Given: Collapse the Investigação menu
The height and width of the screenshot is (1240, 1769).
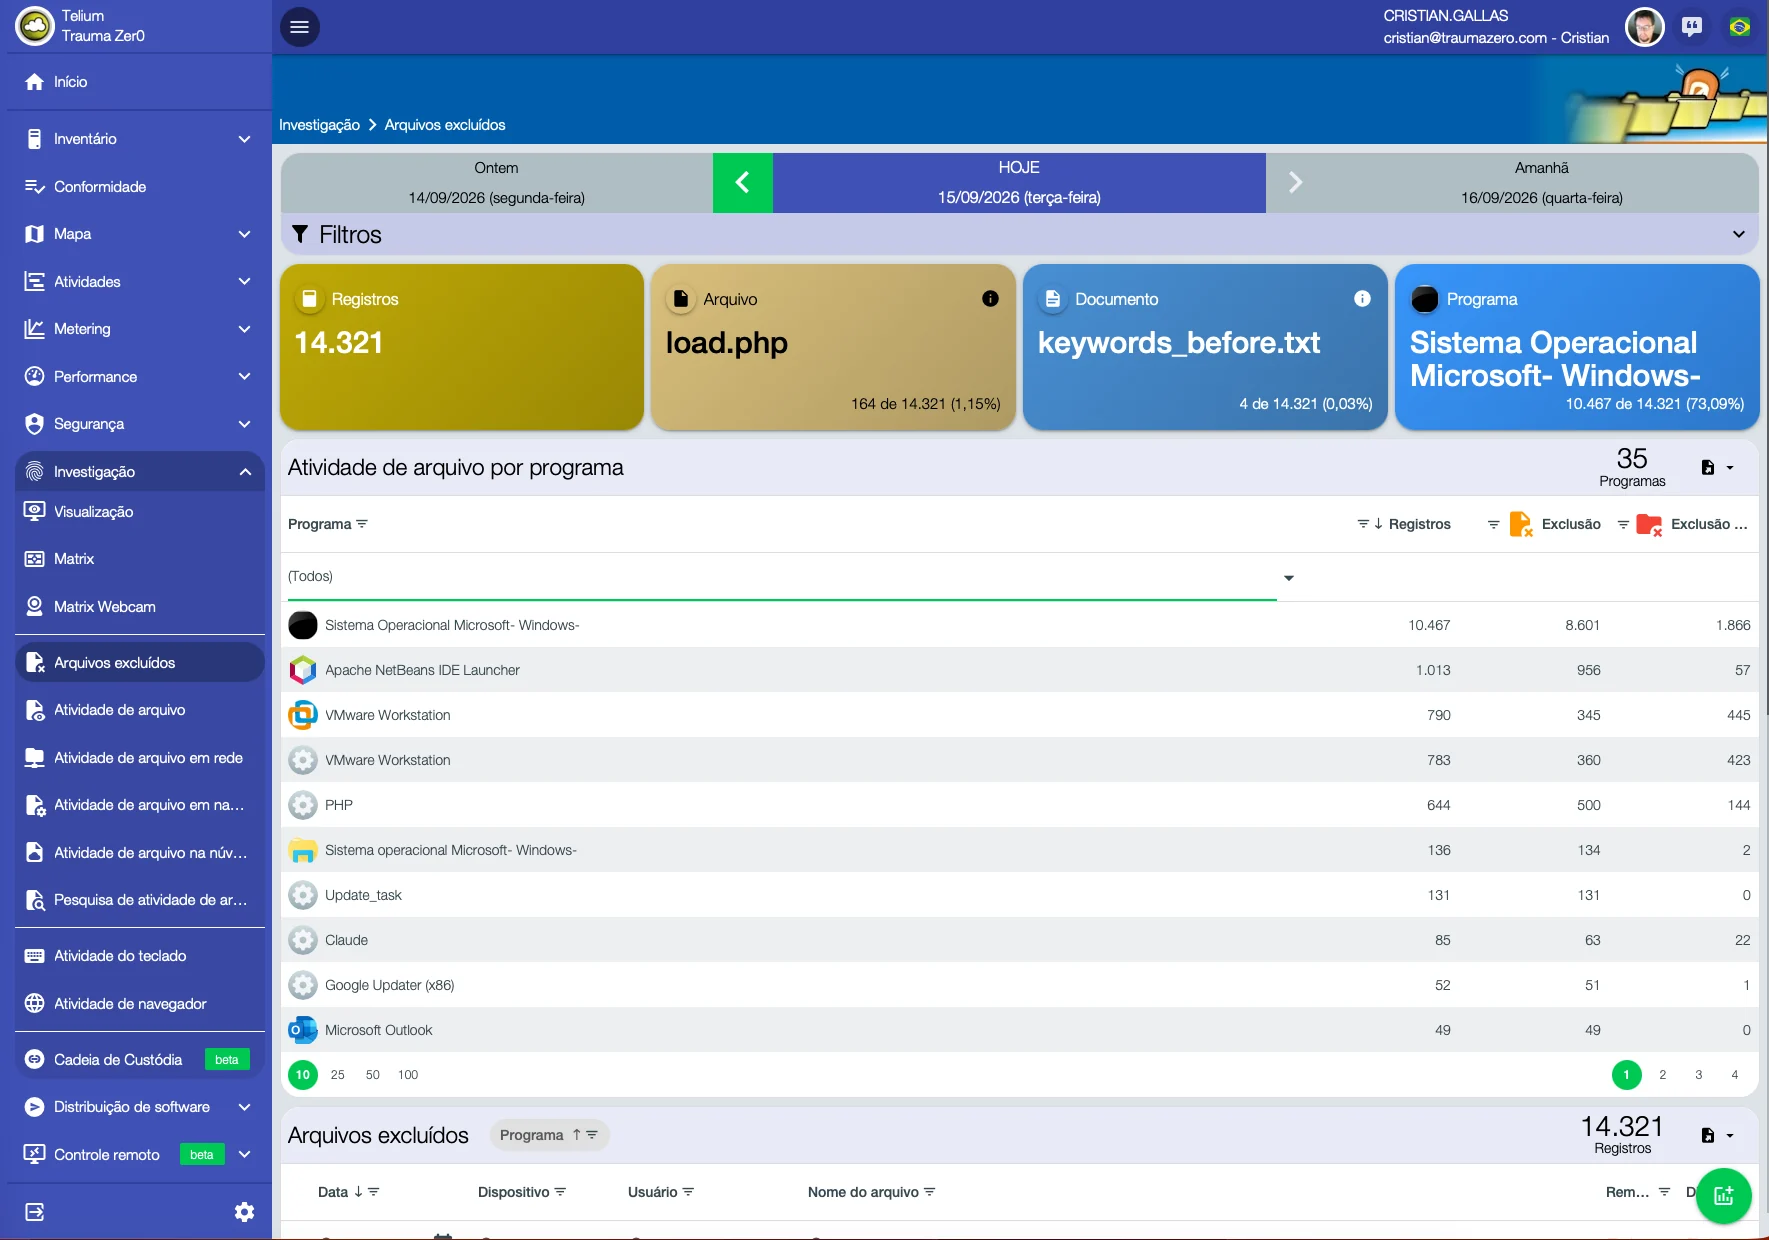Looking at the screenshot, I should tap(140, 472).
